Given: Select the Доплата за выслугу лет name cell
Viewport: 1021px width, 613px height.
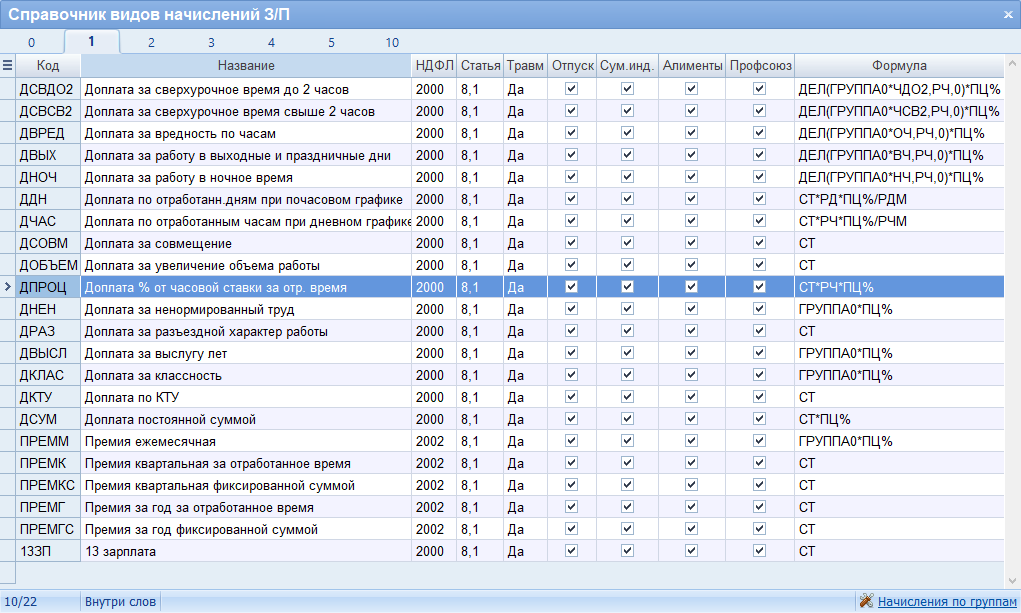Looking at the screenshot, I should [246, 353].
